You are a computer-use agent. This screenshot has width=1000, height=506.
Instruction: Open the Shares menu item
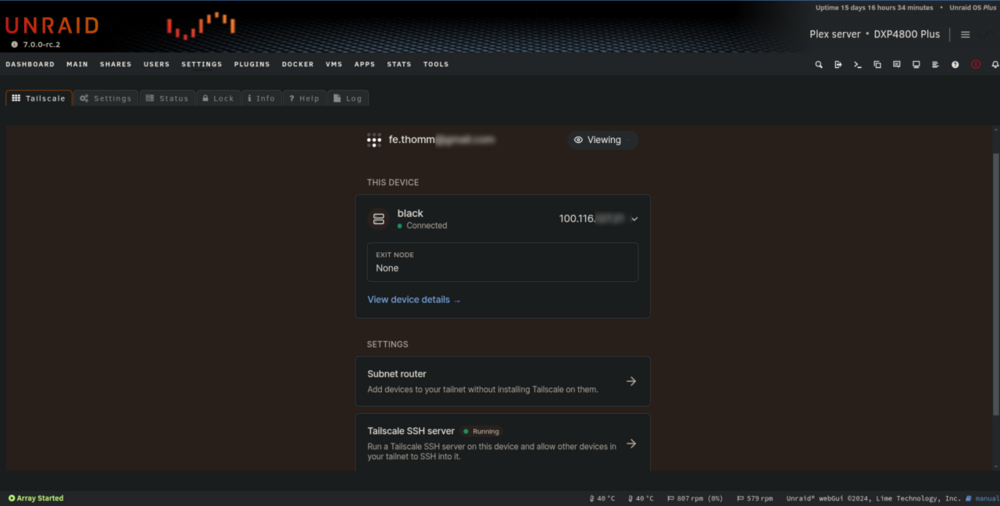click(115, 64)
